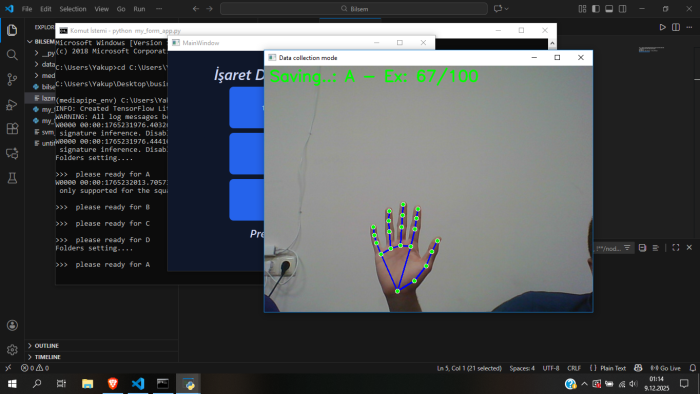The image size is (700, 394).
Task: Open the Explorer view in activity bar
Action: coord(12,30)
